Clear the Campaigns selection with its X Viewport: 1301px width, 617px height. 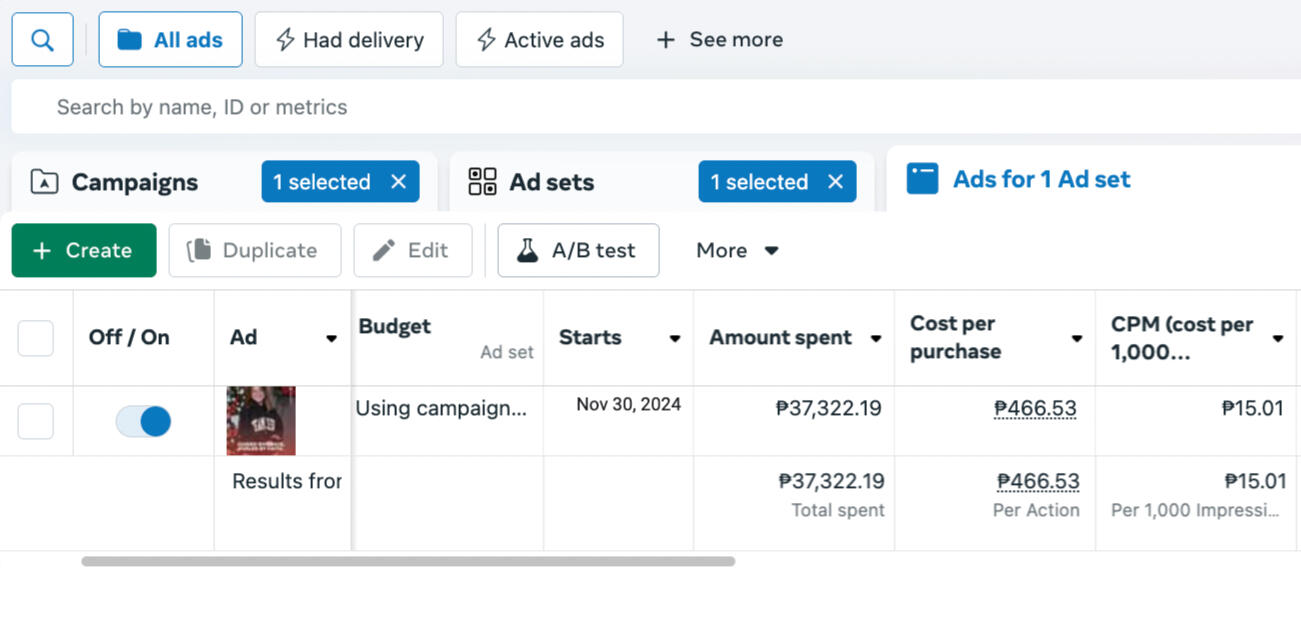tap(398, 182)
